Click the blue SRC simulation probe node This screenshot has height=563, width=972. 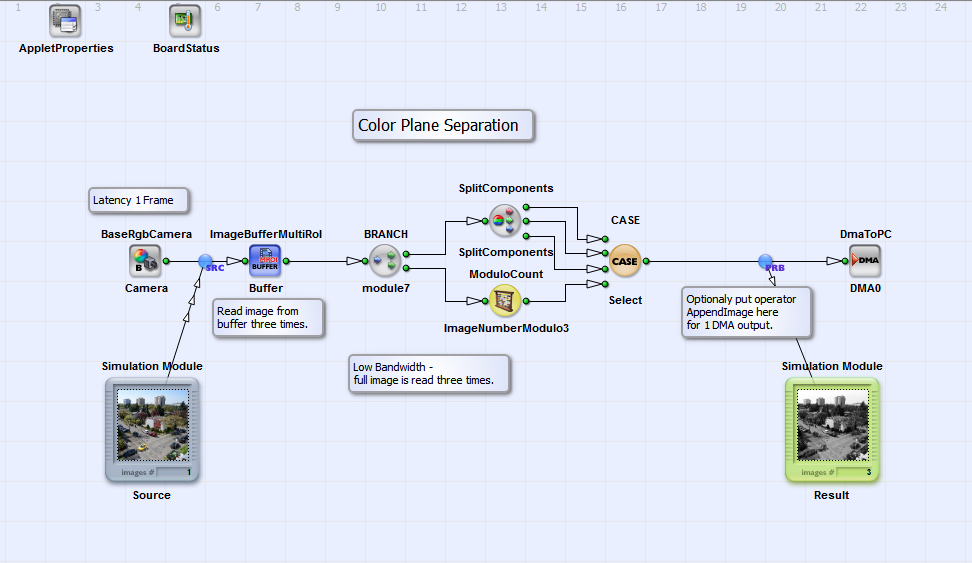(x=206, y=261)
